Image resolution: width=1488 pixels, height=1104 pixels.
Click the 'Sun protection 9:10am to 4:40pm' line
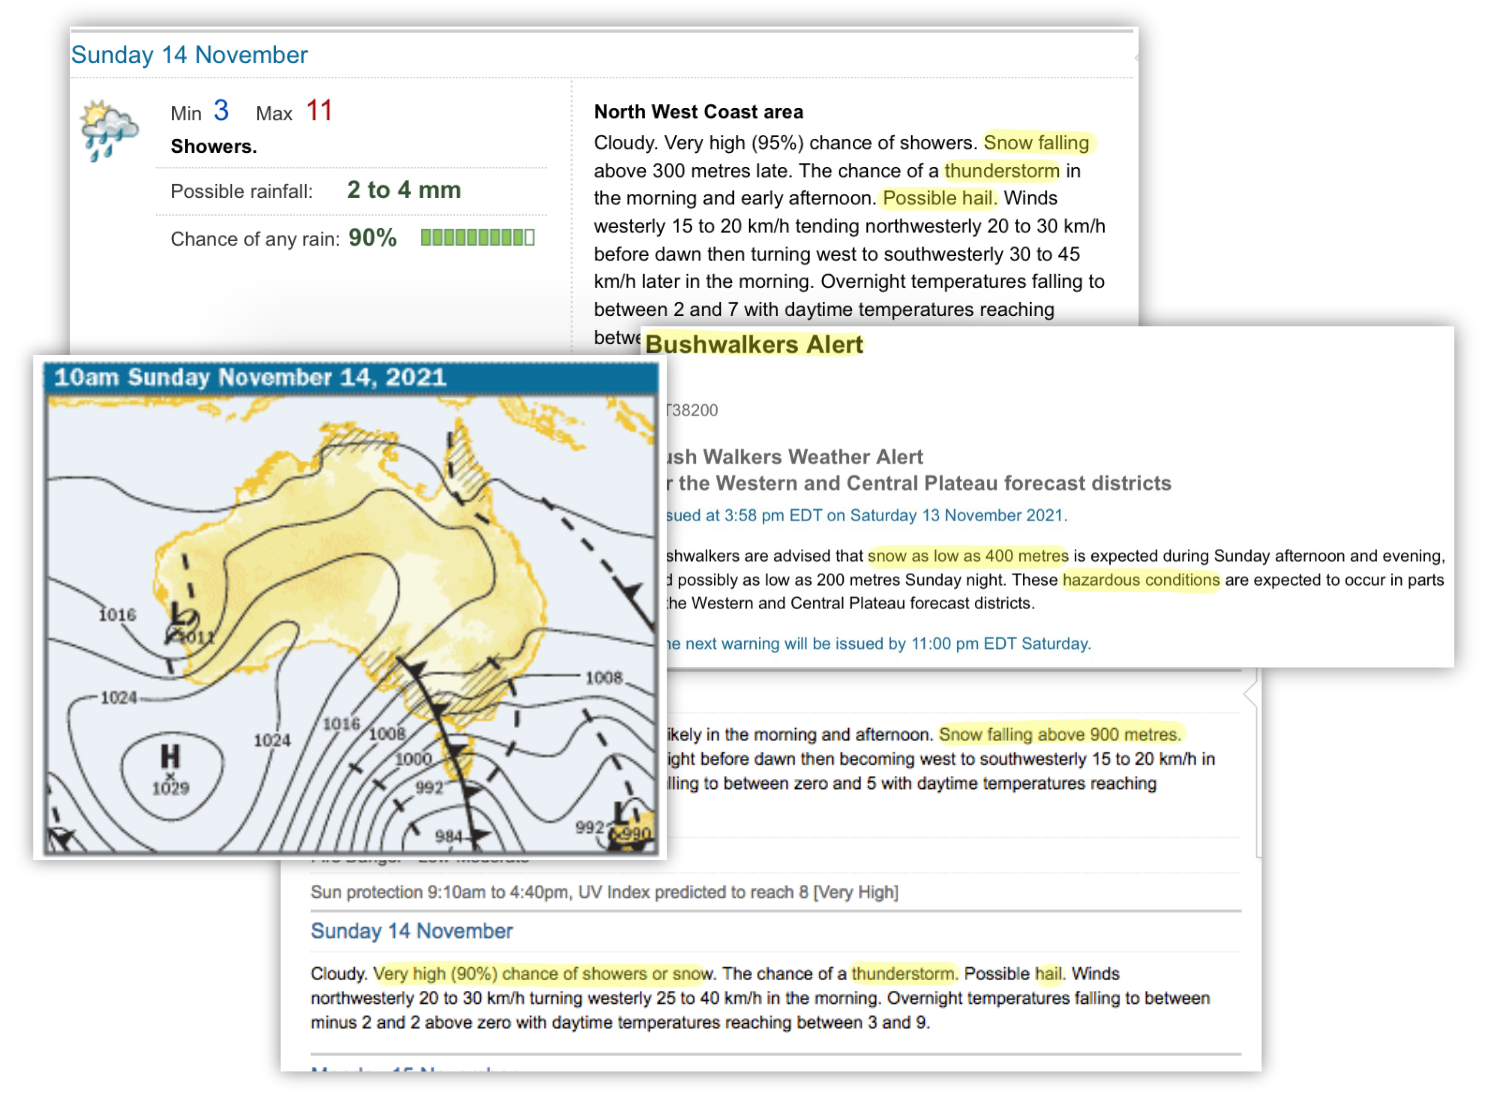(x=605, y=892)
